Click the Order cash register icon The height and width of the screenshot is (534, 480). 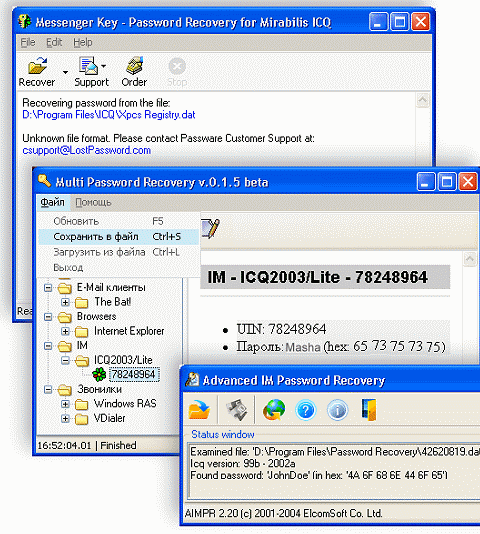134,65
